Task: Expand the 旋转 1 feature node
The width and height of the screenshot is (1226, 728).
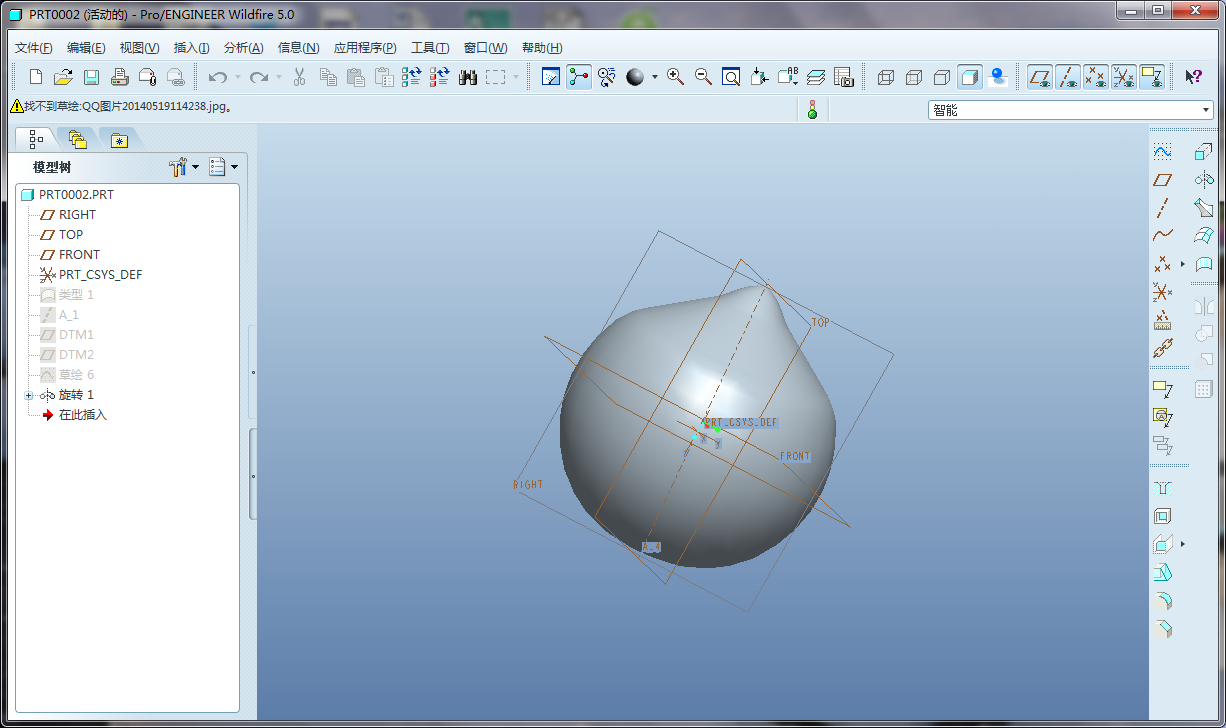Action: pyautogui.click(x=27, y=394)
